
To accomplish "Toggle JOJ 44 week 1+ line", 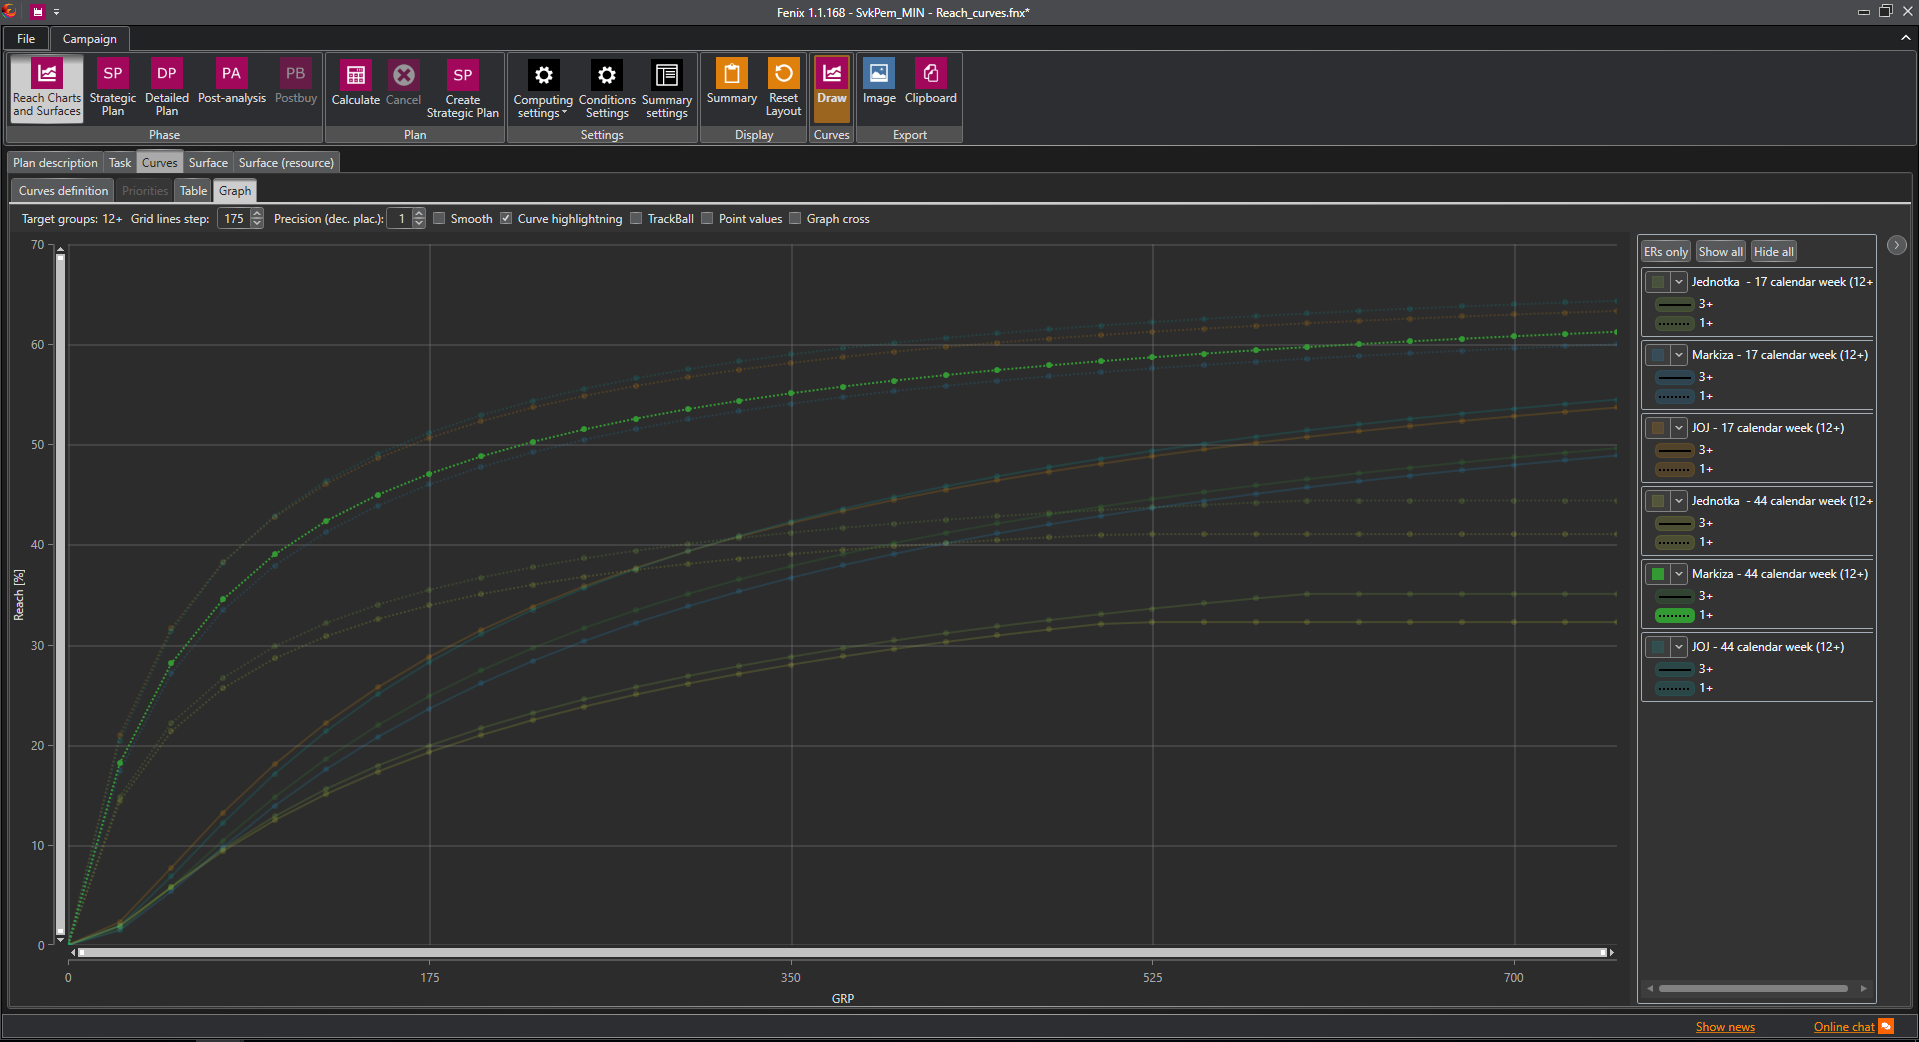I will tap(1675, 688).
